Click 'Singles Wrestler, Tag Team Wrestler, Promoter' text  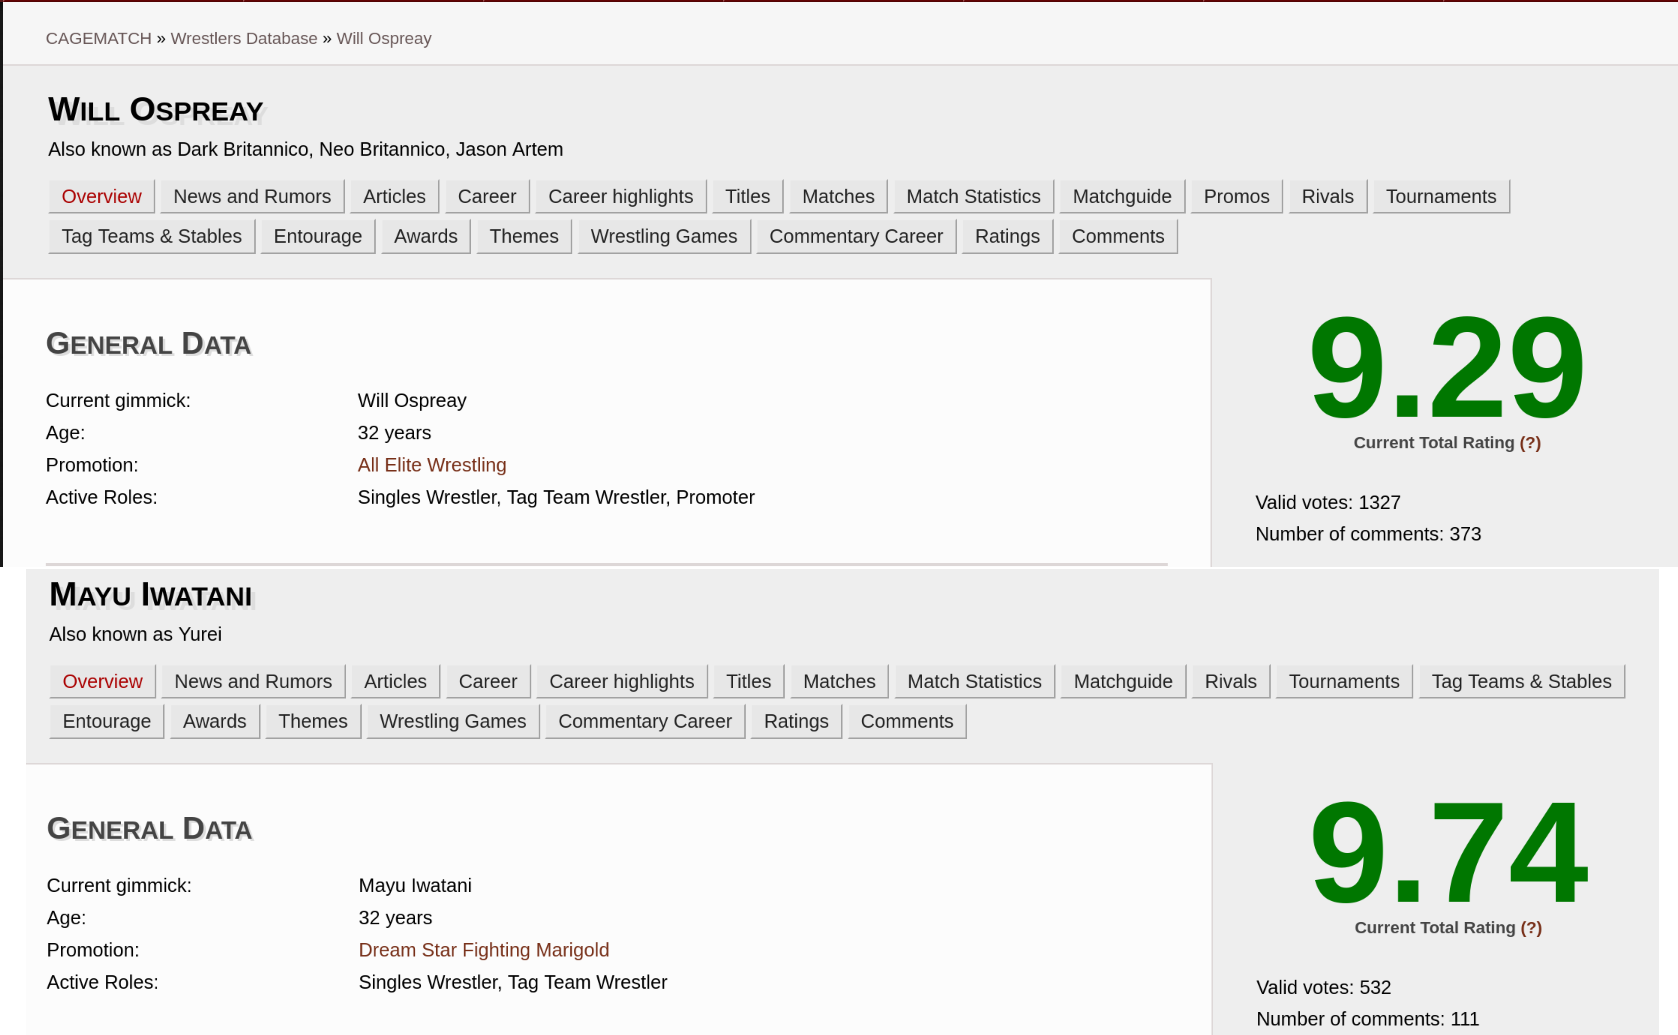click(556, 497)
